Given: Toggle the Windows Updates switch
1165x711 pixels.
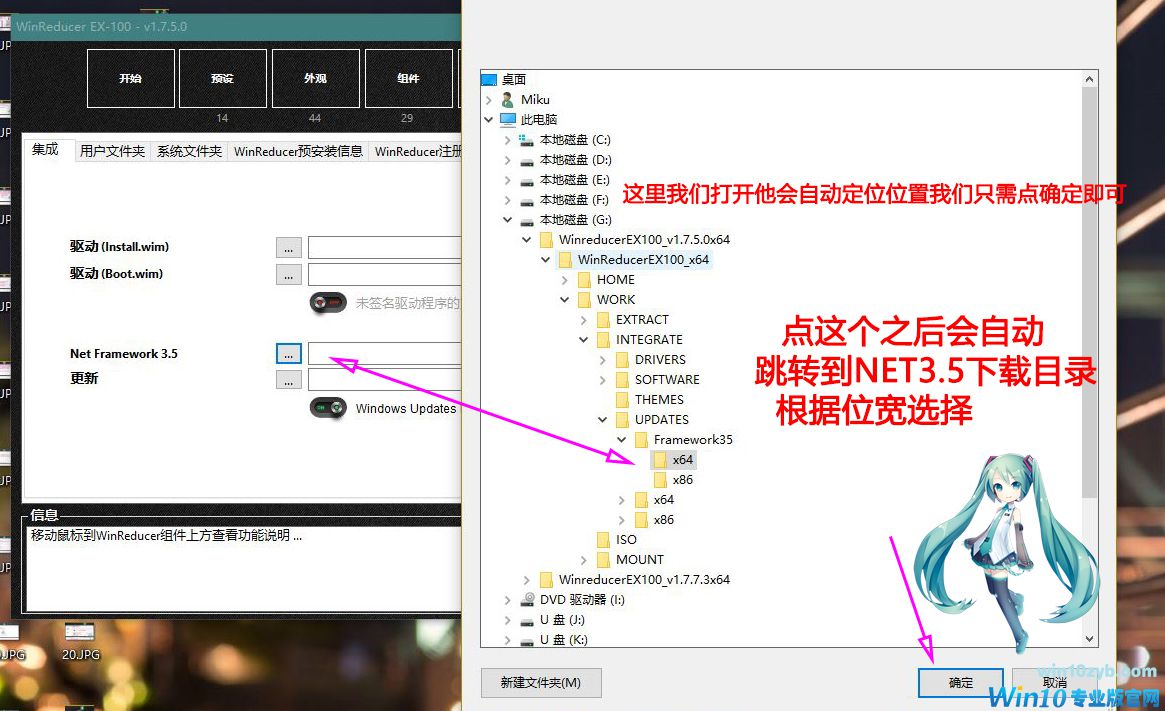Looking at the screenshot, I should [x=327, y=408].
